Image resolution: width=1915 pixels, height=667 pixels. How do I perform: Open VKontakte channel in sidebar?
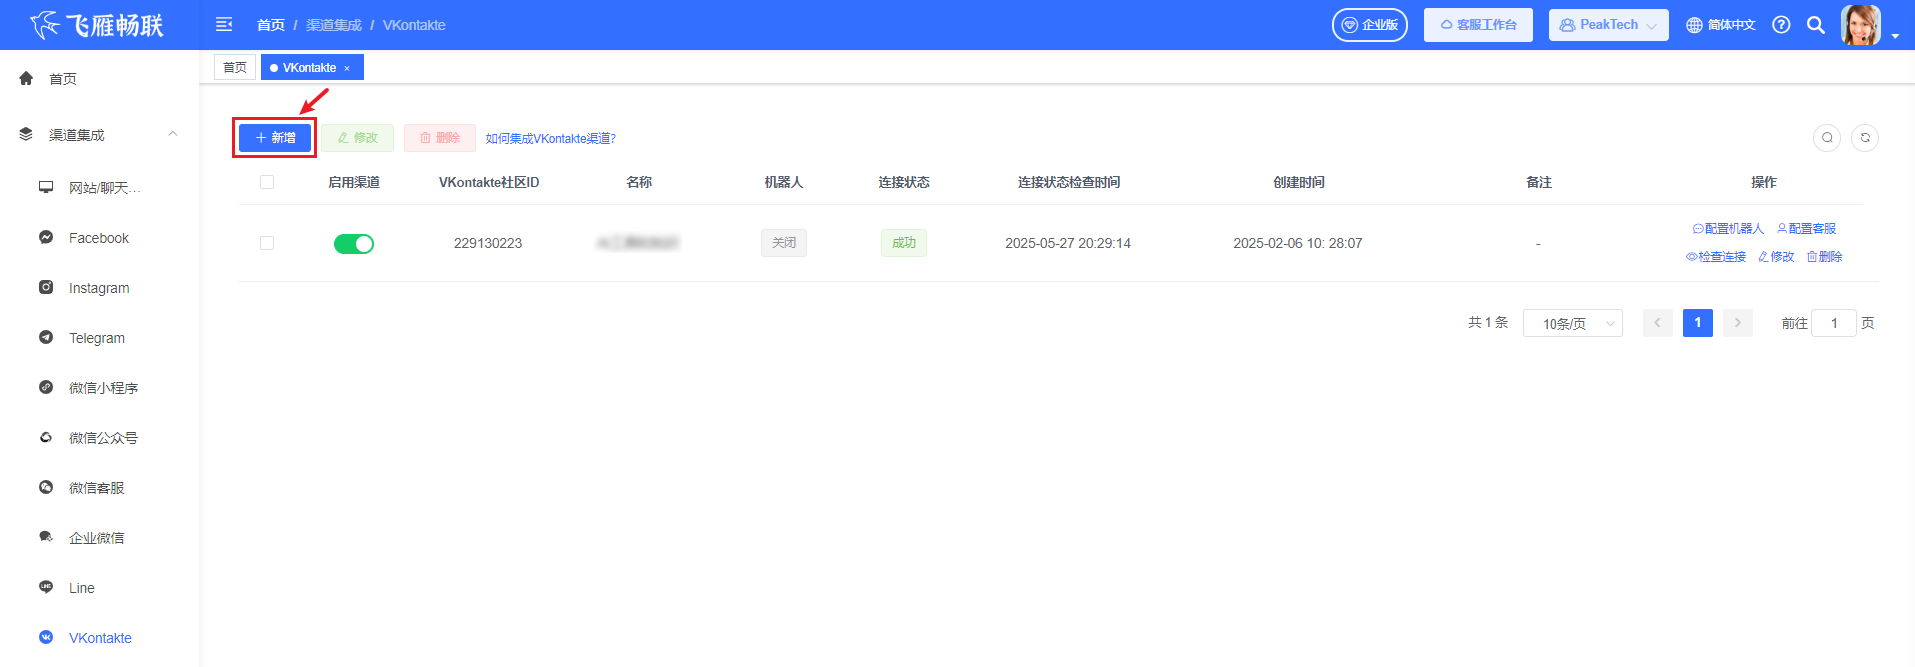[100, 638]
